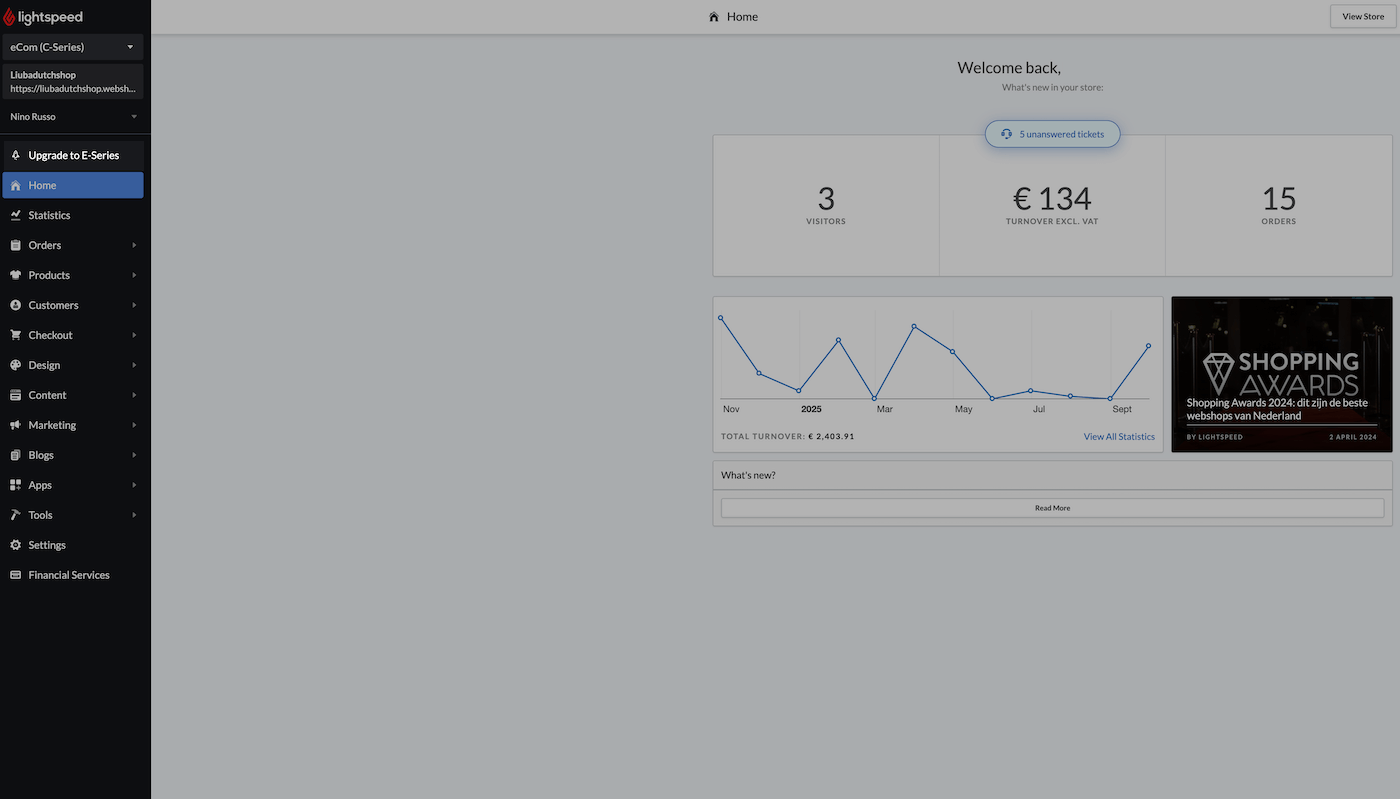This screenshot has width=1400, height=799.
Task: Click the Tools hammer icon
Action: click(x=15, y=515)
